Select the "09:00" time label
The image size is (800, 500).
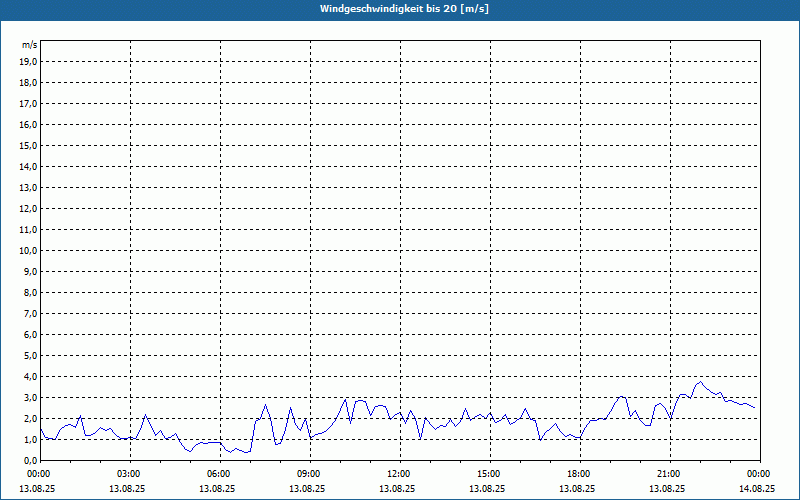tap(310, 474)
